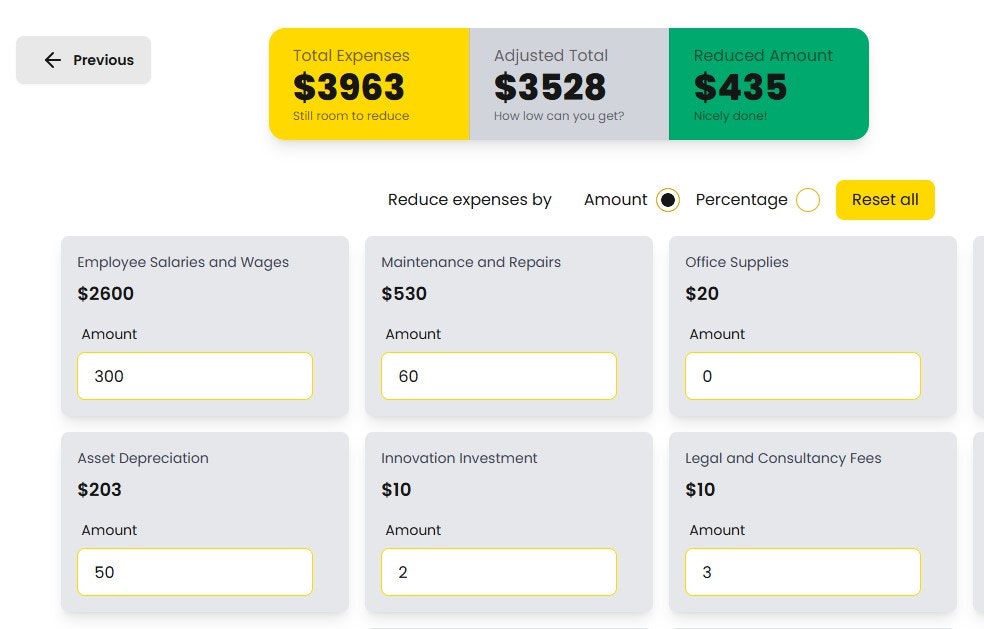Click the Innovation Investment amount field
Viewport: 984px width, 629px height.
[x=499, y=572]
